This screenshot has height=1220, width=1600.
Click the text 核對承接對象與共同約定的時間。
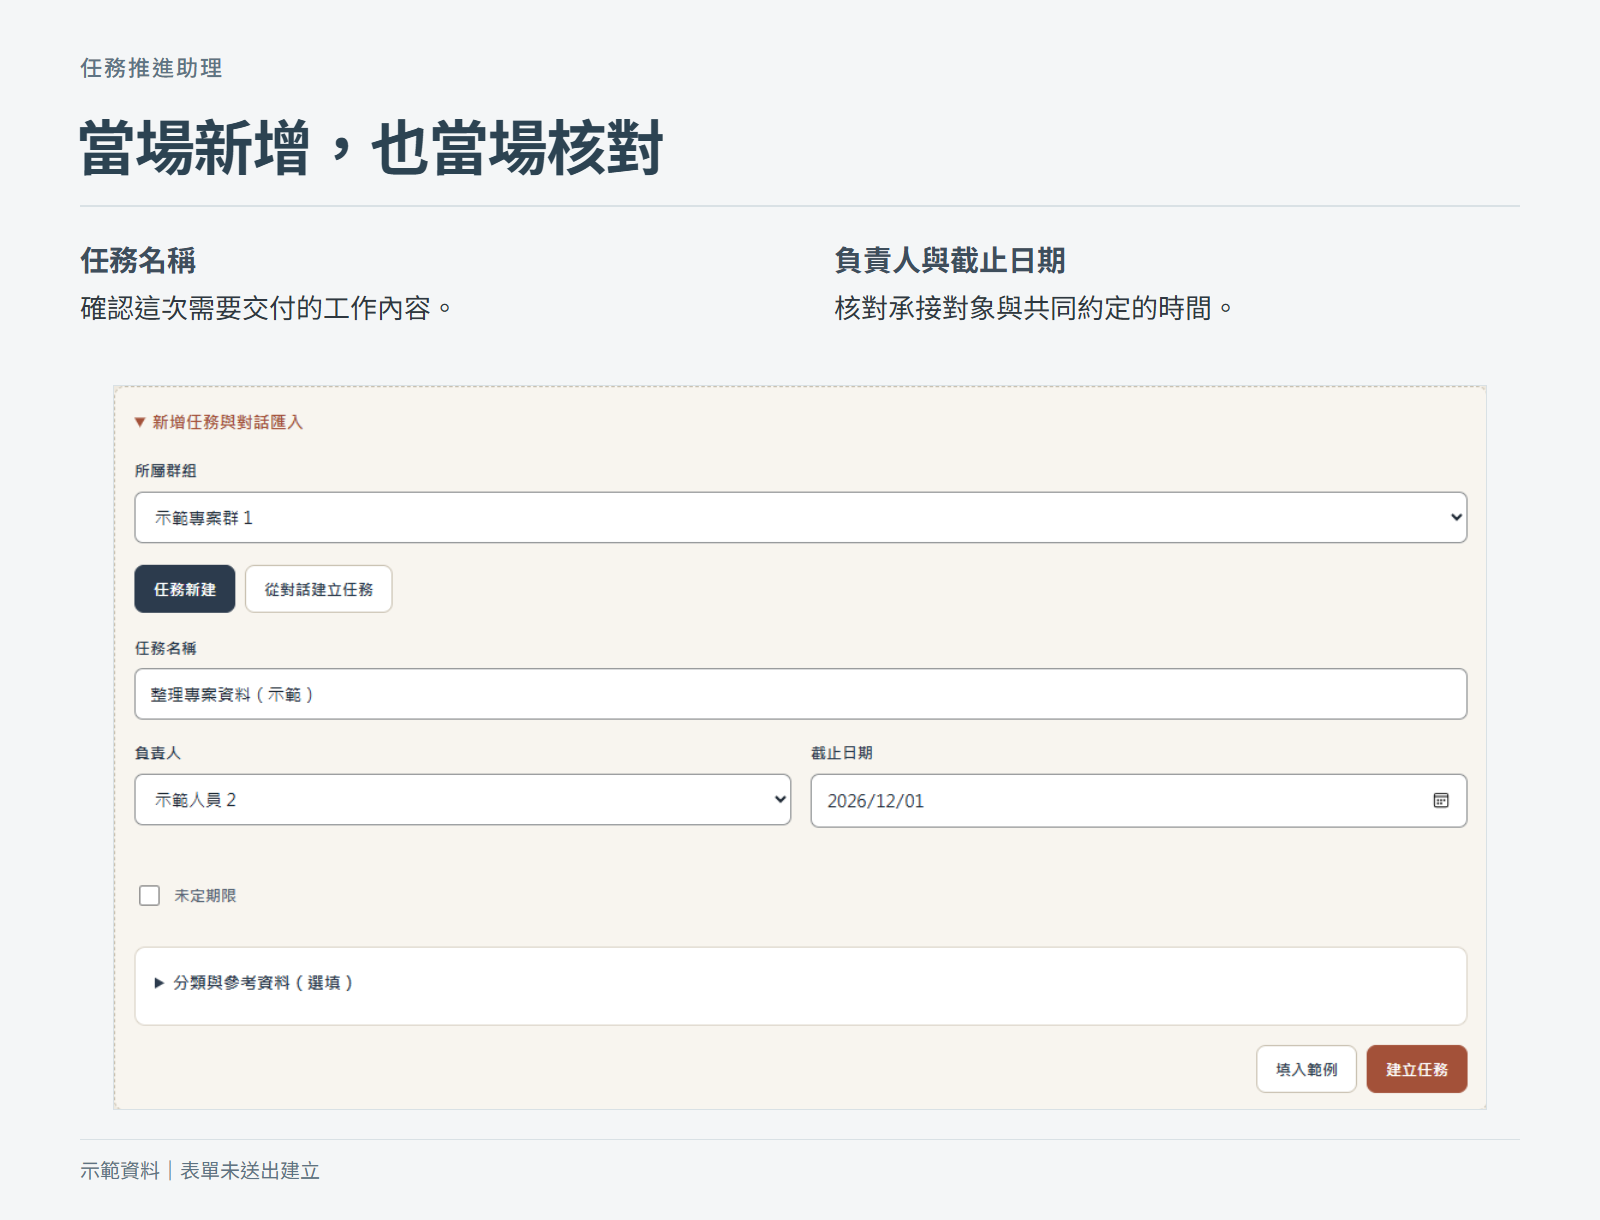1034,308
